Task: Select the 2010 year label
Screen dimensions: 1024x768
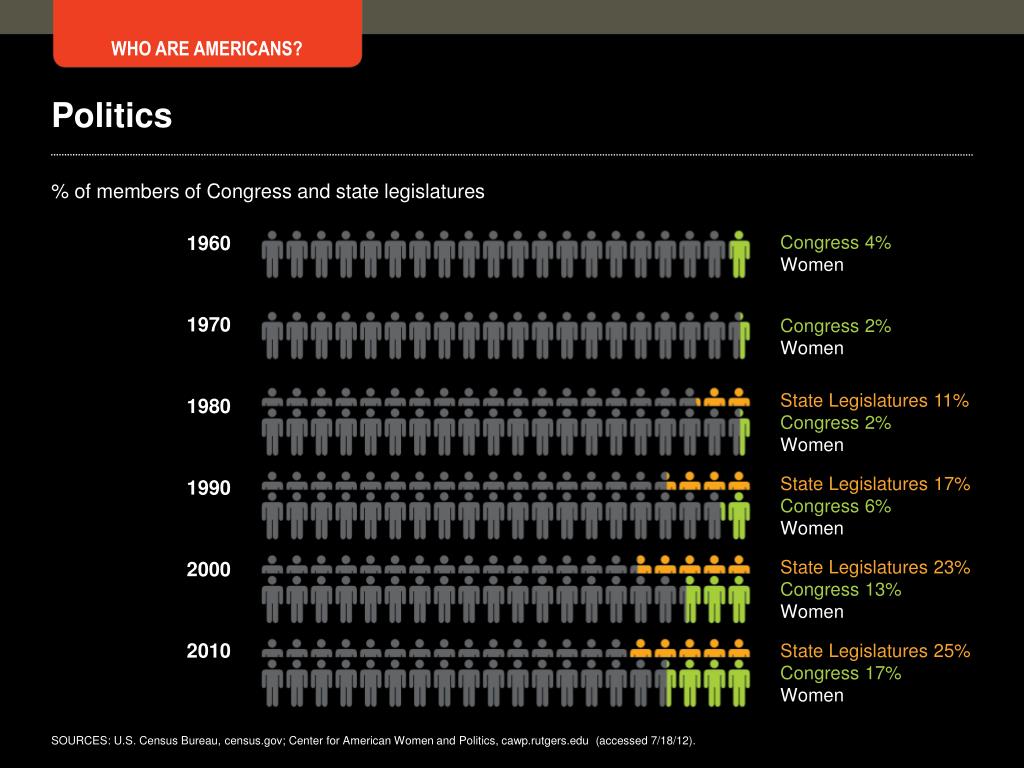Action: point(208,651)
